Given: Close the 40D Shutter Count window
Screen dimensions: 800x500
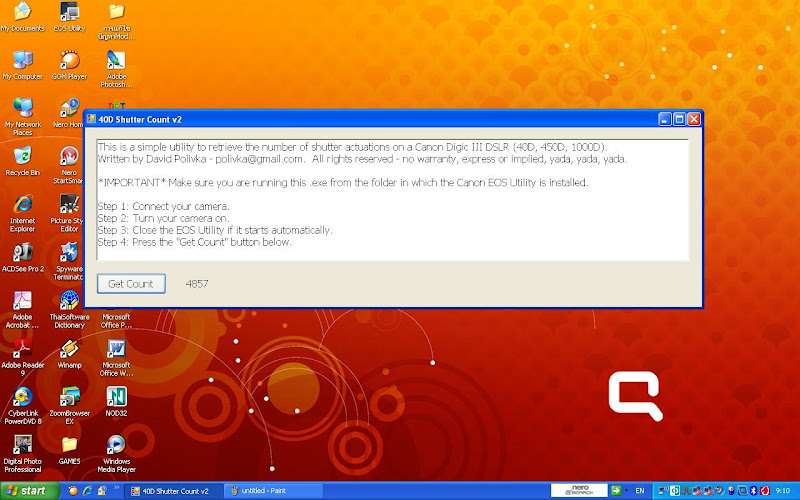Looking at the screenshot, I should pyautogui.click(x=694, y=119).
